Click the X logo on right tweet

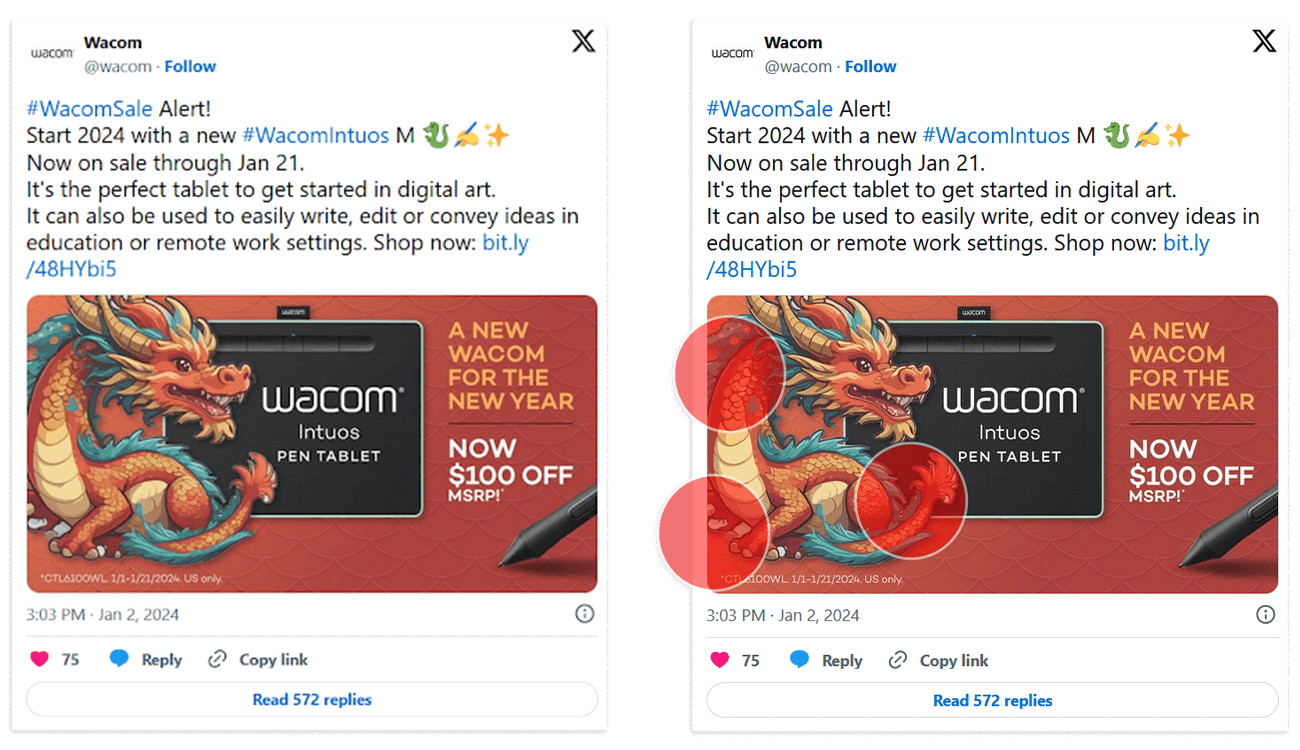click(1264, 41)
